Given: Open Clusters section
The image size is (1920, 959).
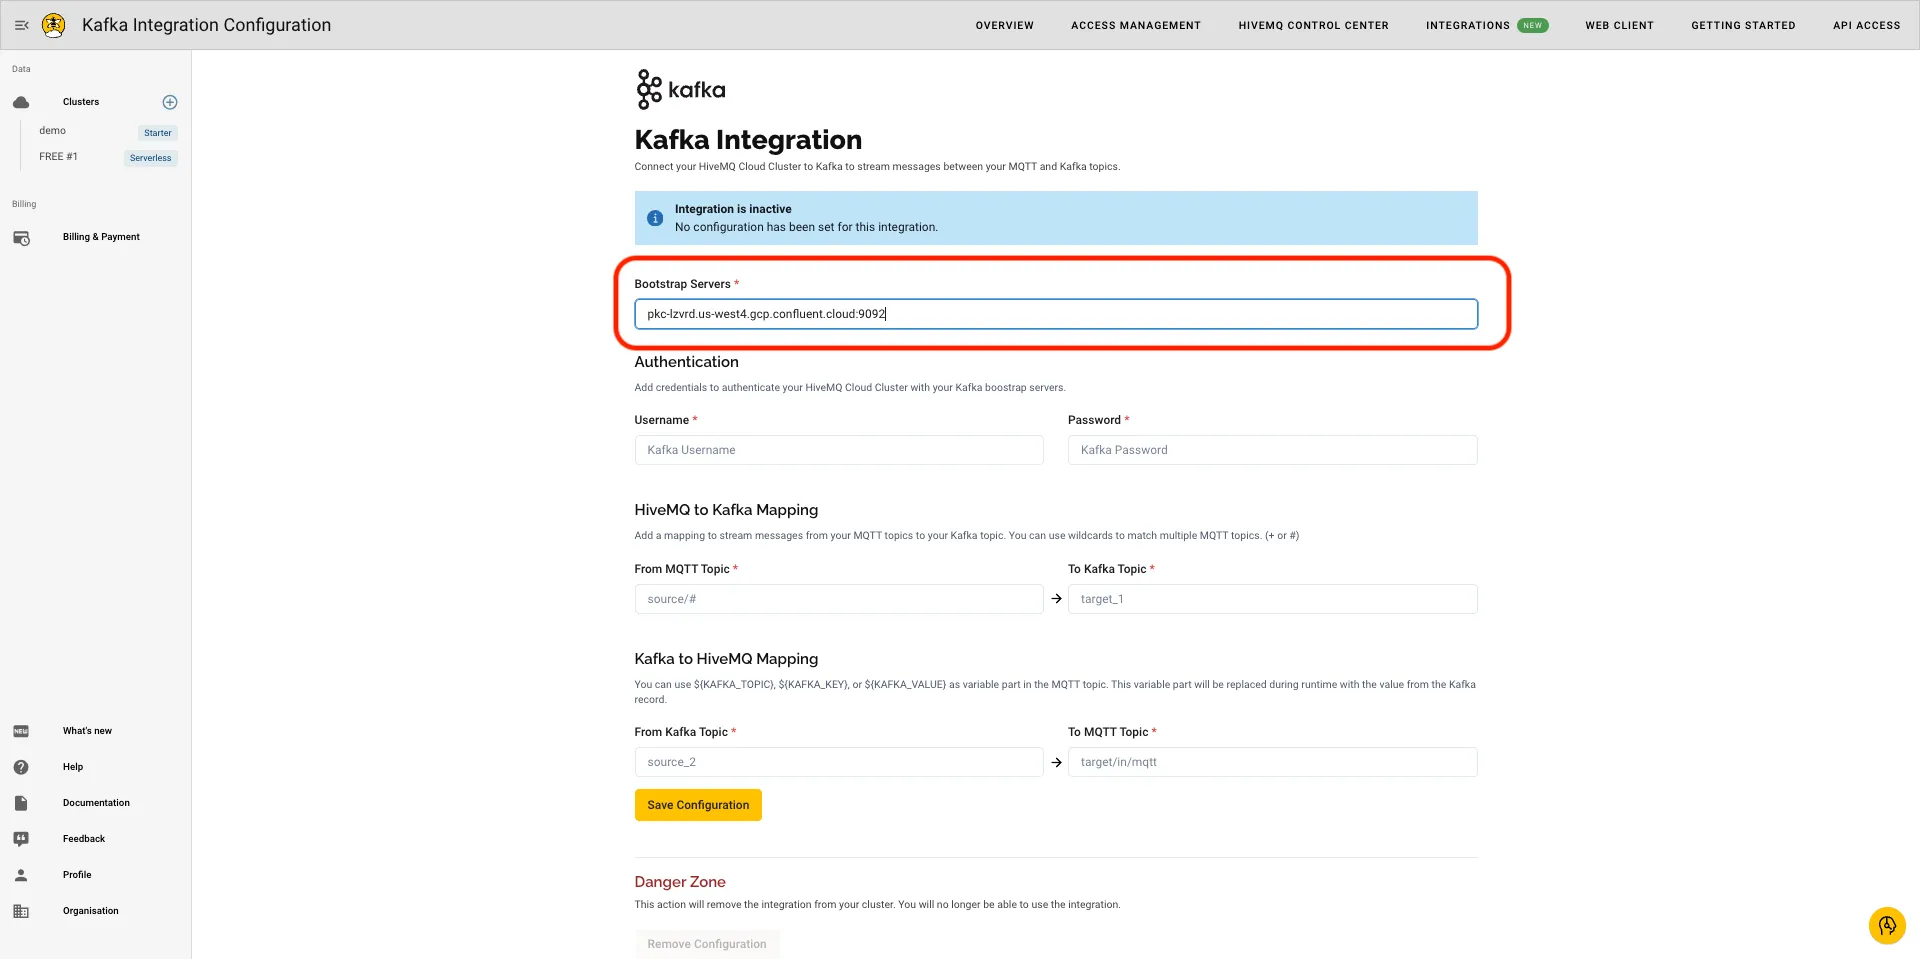Looking at the screenshot, I should click(x=81, y=102).
